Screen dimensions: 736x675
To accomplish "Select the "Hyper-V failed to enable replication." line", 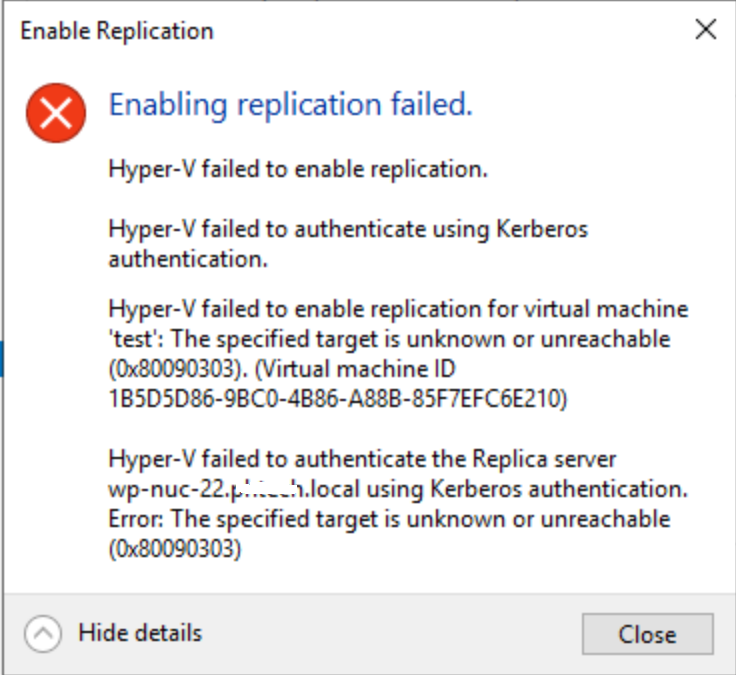I will [x=298, y=169].
